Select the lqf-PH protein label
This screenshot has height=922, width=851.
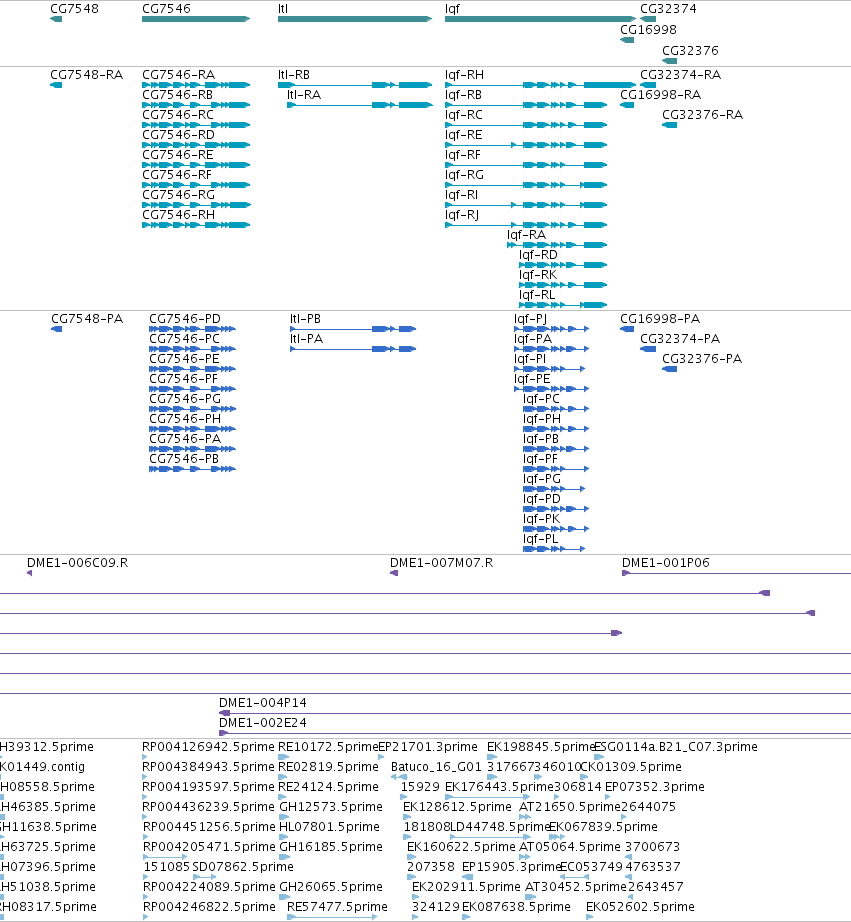coord(542,419)
